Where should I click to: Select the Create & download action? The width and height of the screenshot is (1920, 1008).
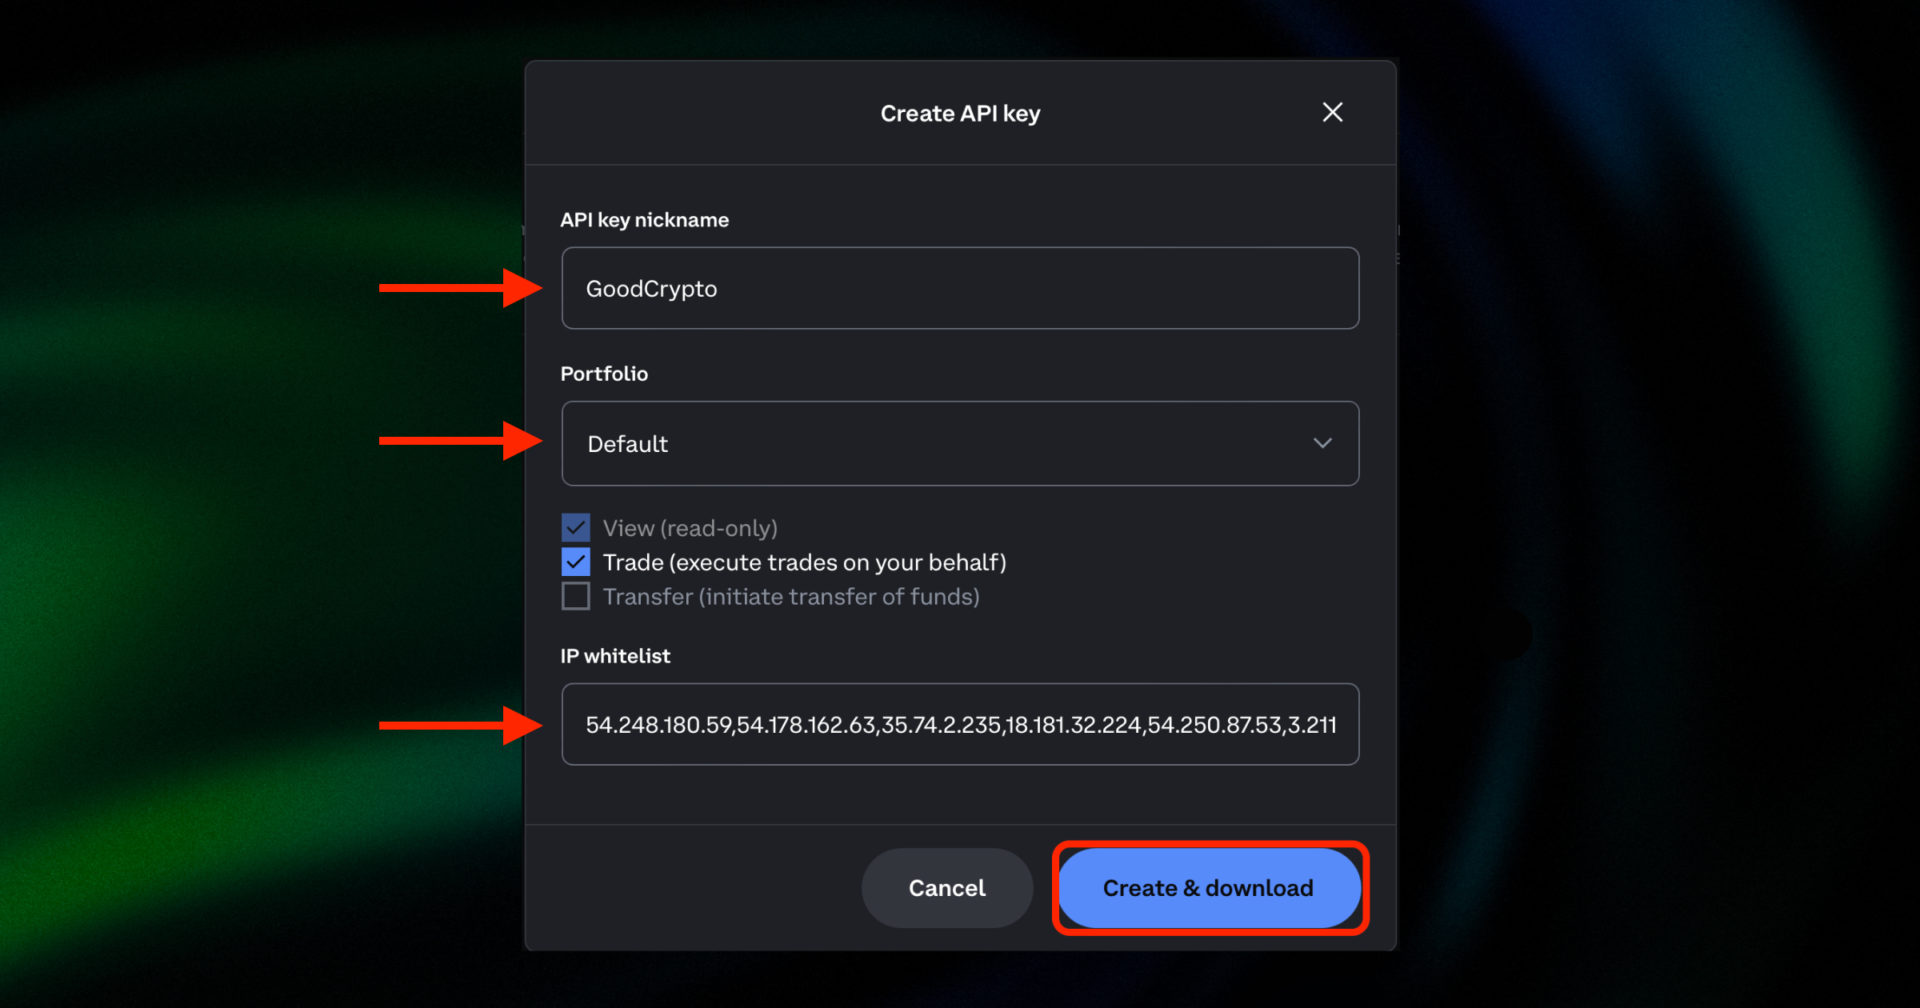point(1208,887)
